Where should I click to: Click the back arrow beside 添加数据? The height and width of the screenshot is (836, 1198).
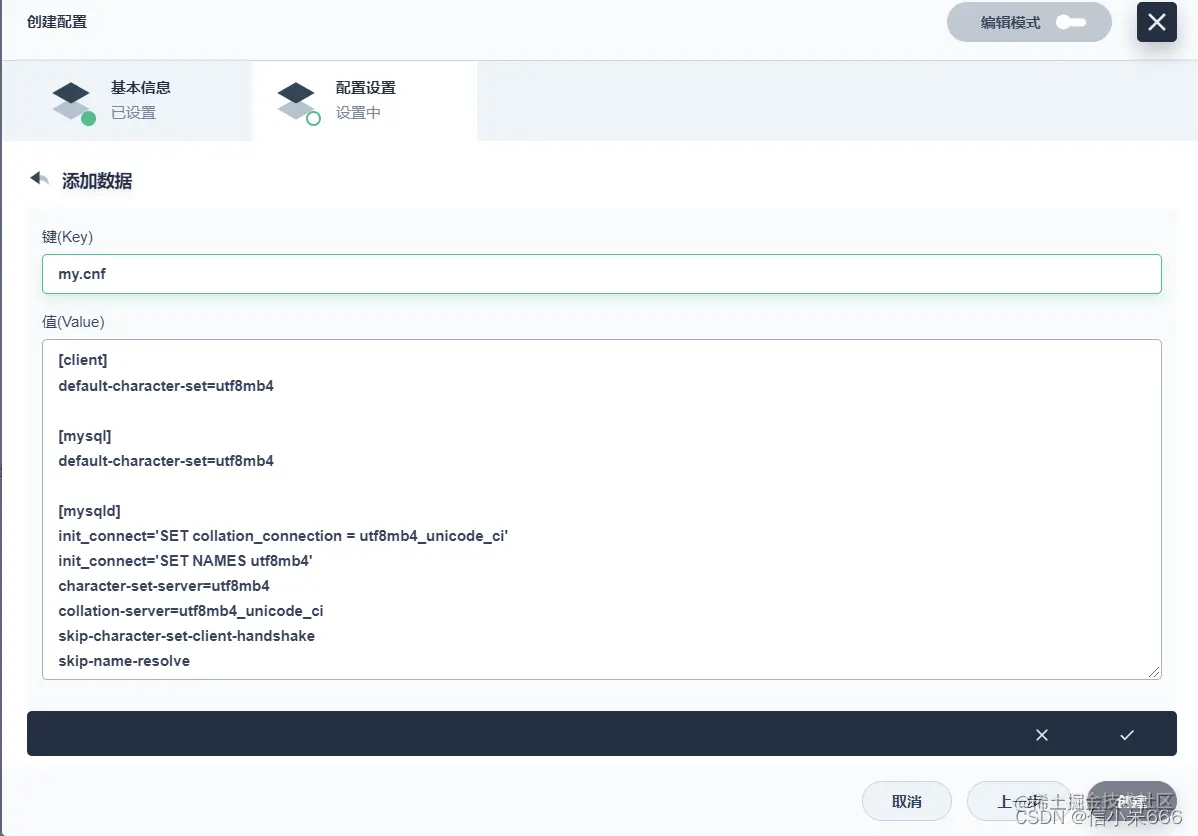(40, 179)
